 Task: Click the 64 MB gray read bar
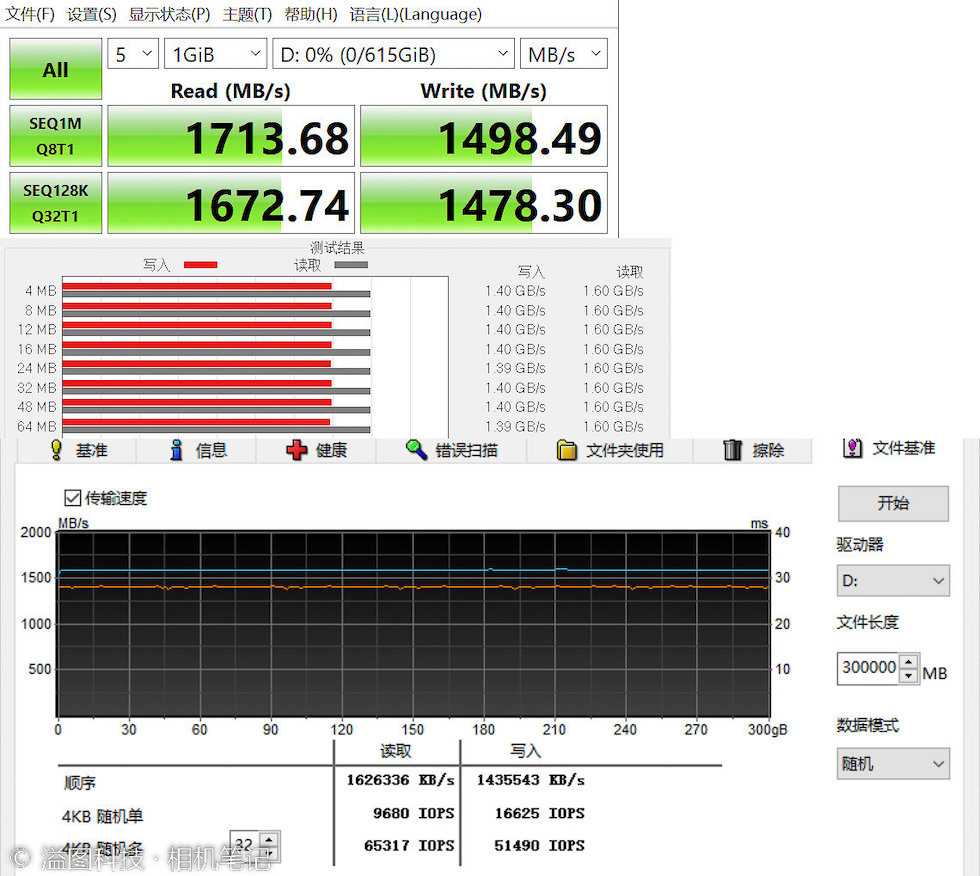[x=216, y=430]
